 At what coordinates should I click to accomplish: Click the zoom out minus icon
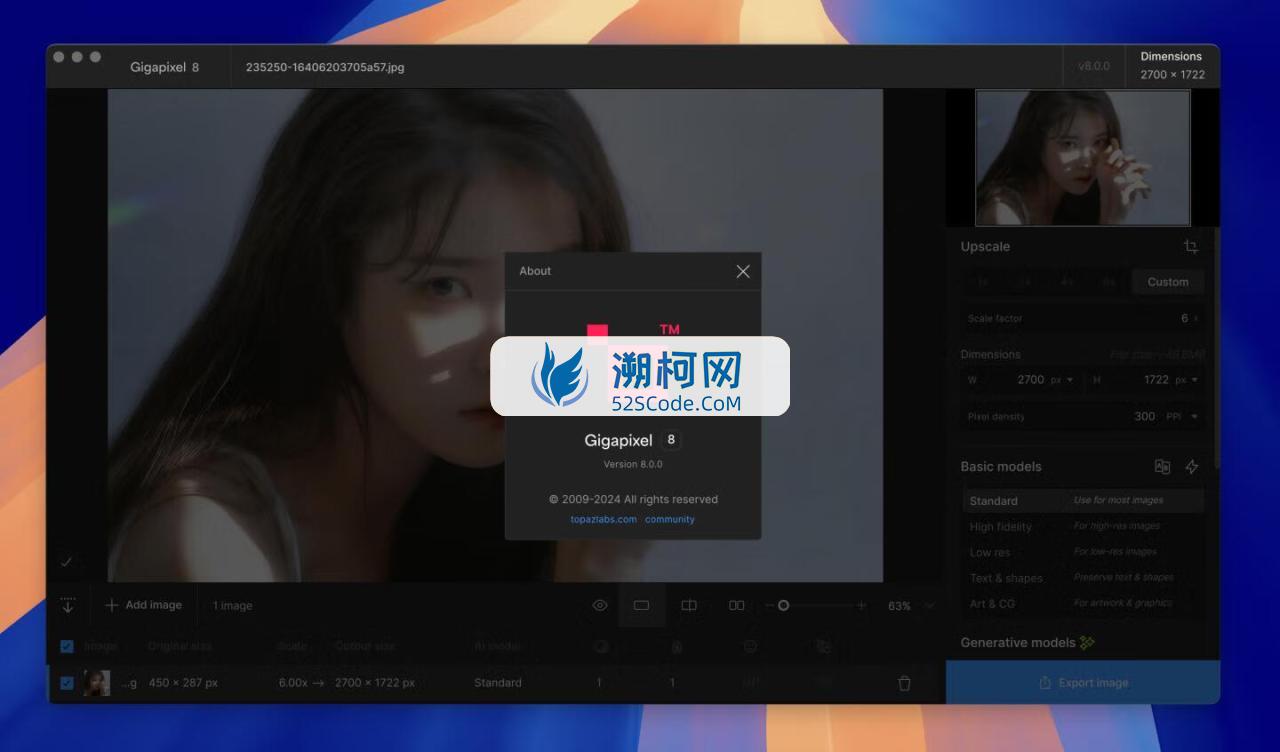tap(769, 605)
